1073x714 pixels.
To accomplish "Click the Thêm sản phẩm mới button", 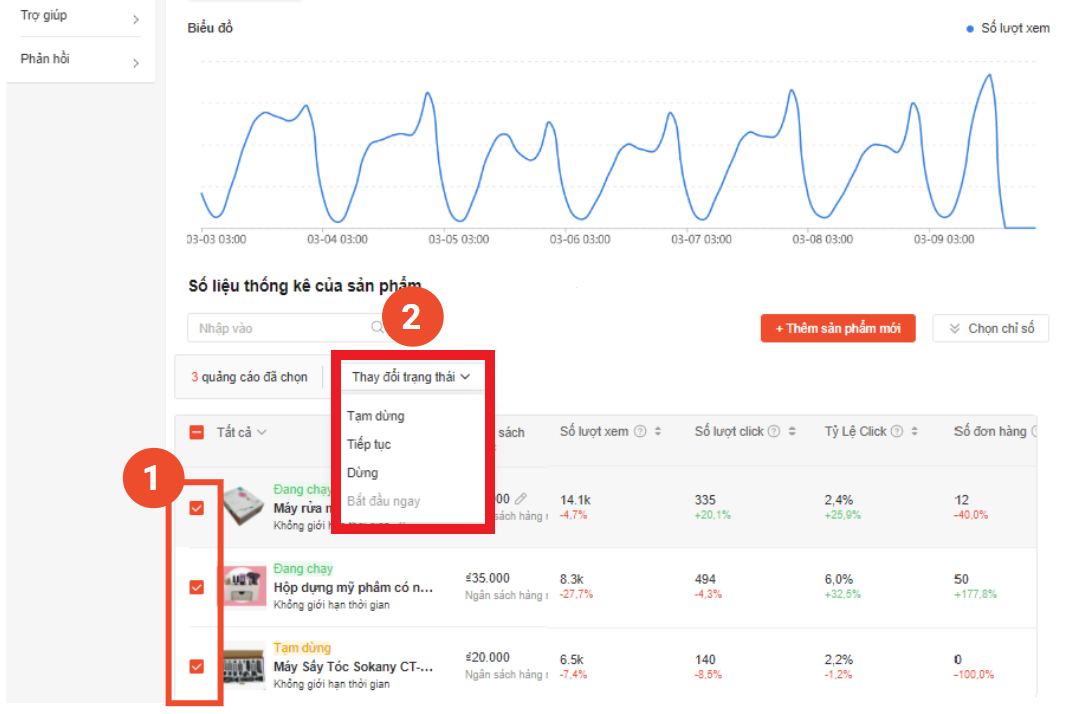I will point(837,328).
